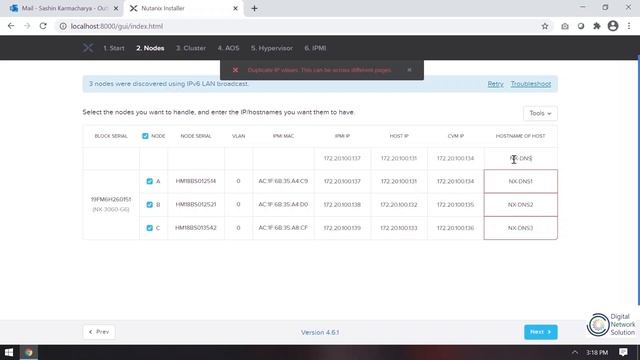Uncheck node C checkbox
The image size is (640, 360).
coord(149,228)
